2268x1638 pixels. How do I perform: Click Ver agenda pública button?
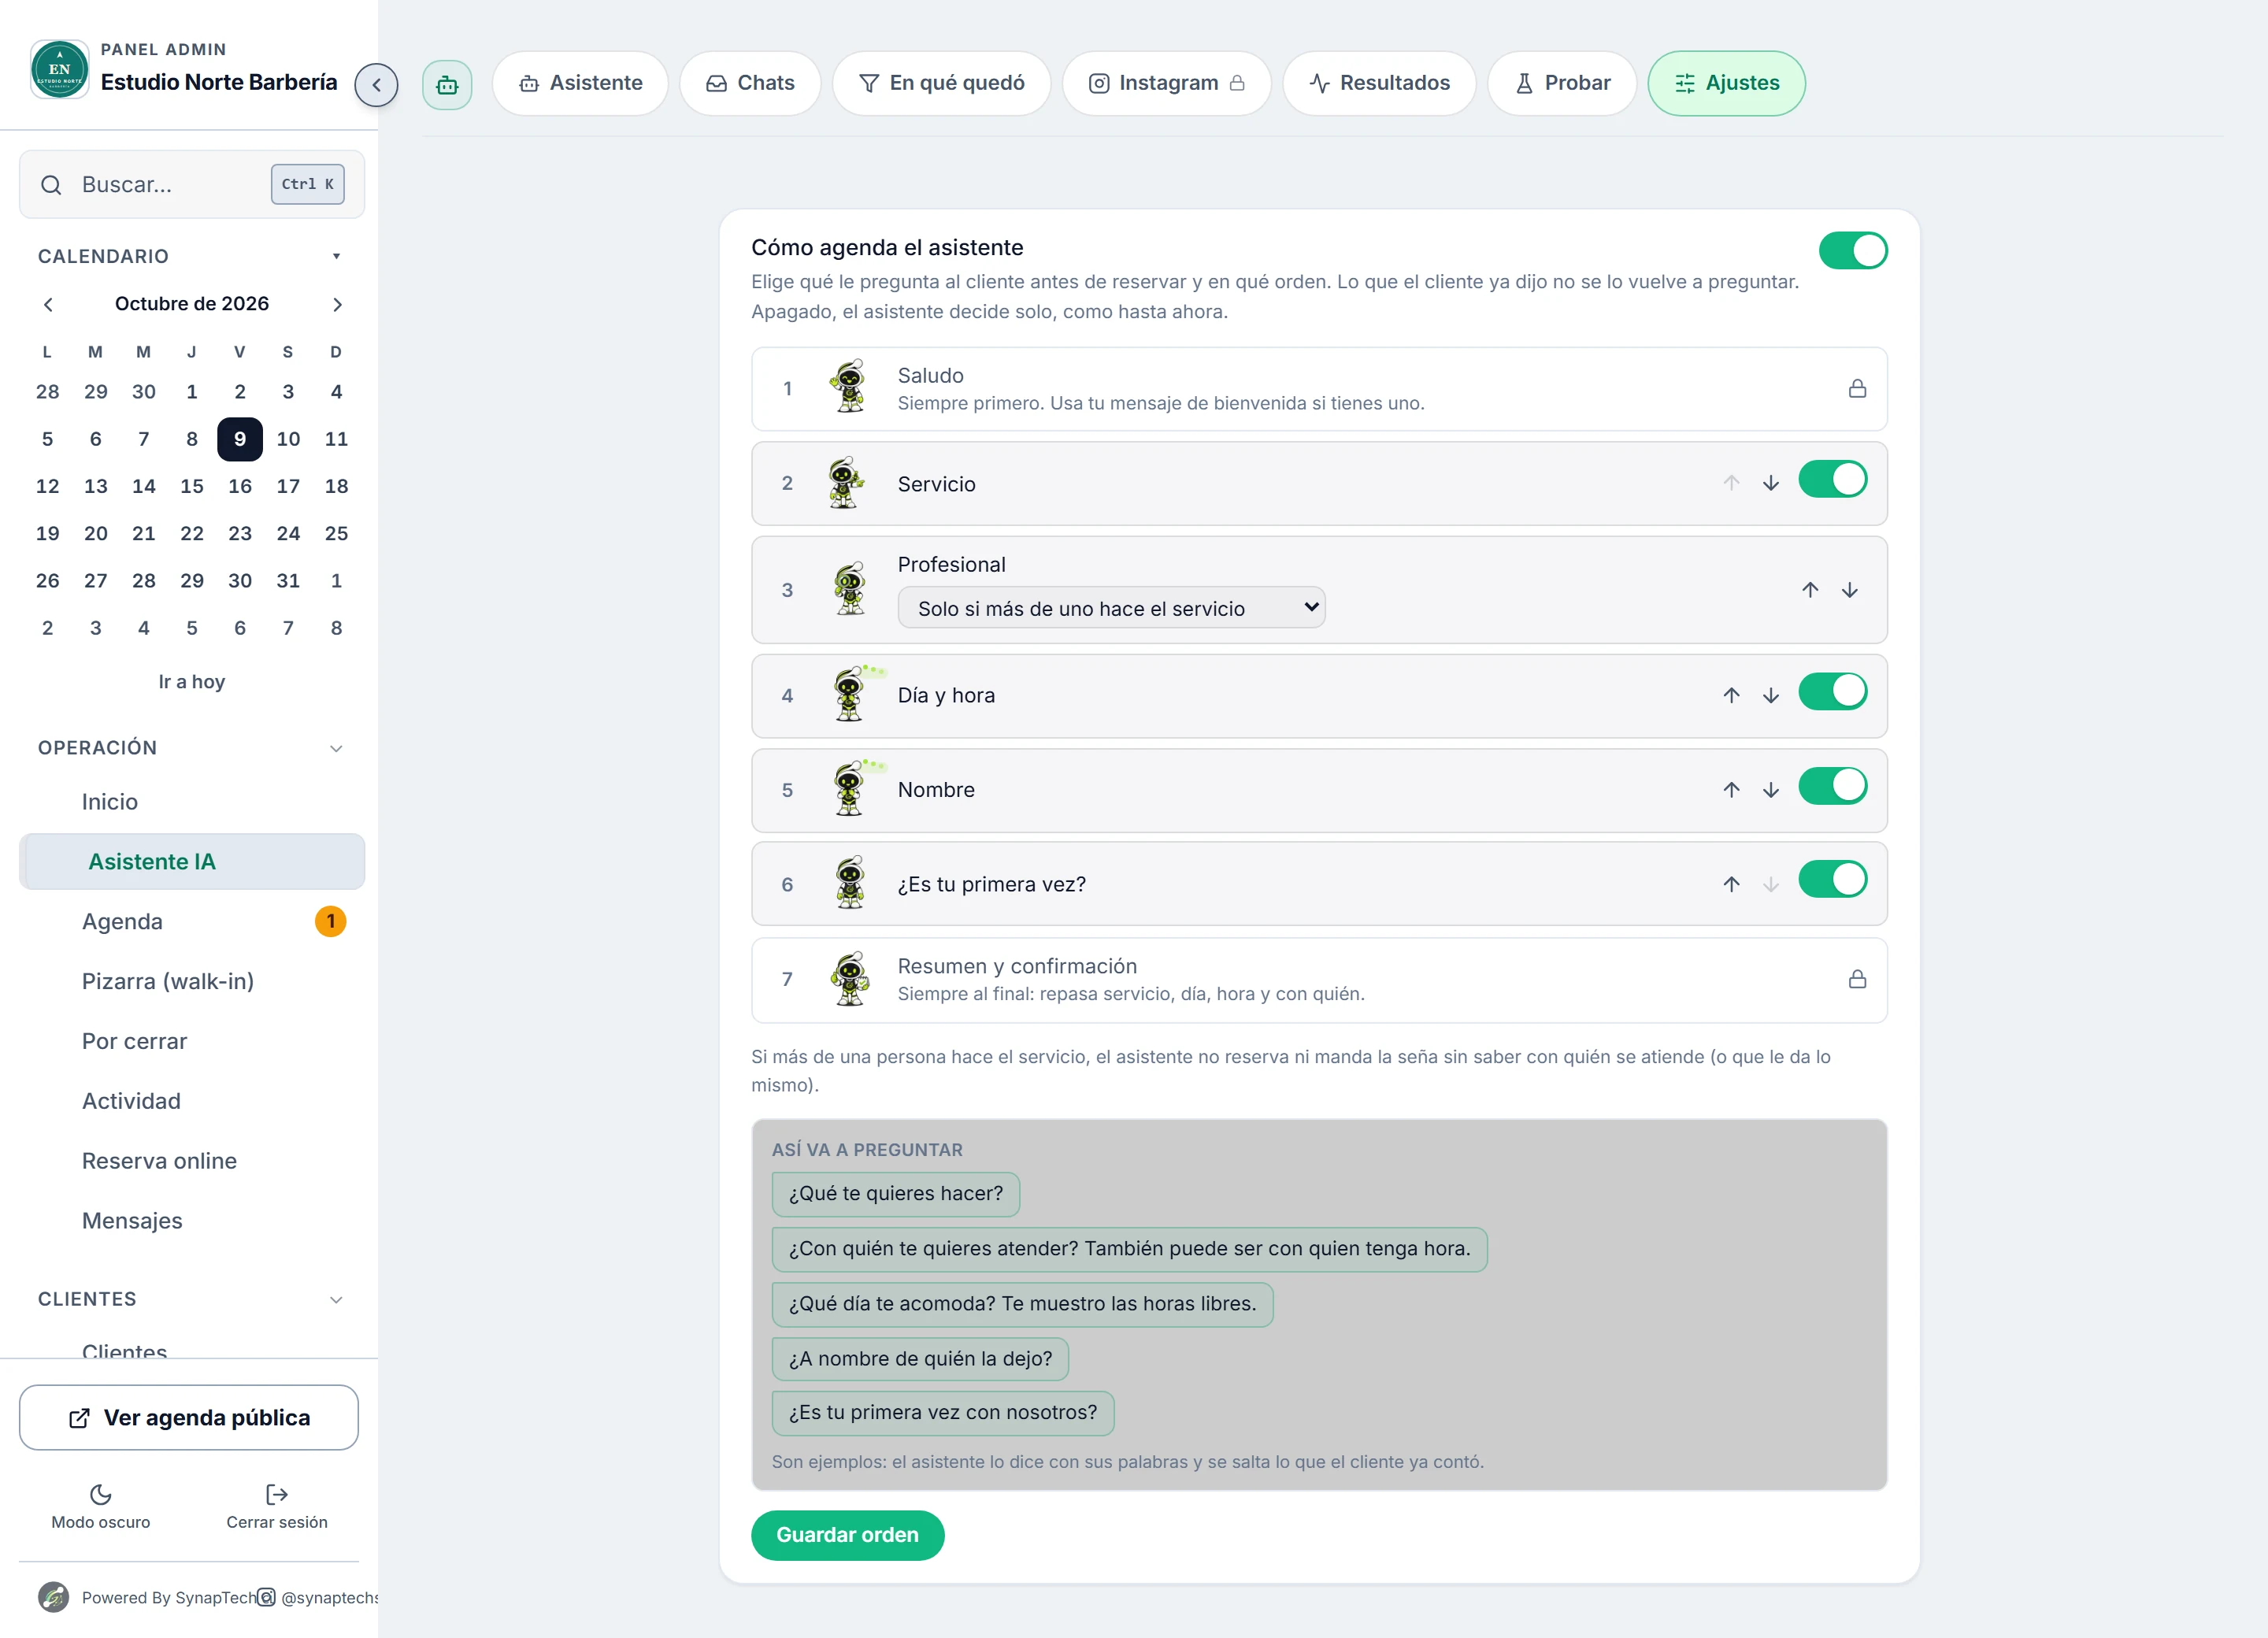[x=189, y=1418]
